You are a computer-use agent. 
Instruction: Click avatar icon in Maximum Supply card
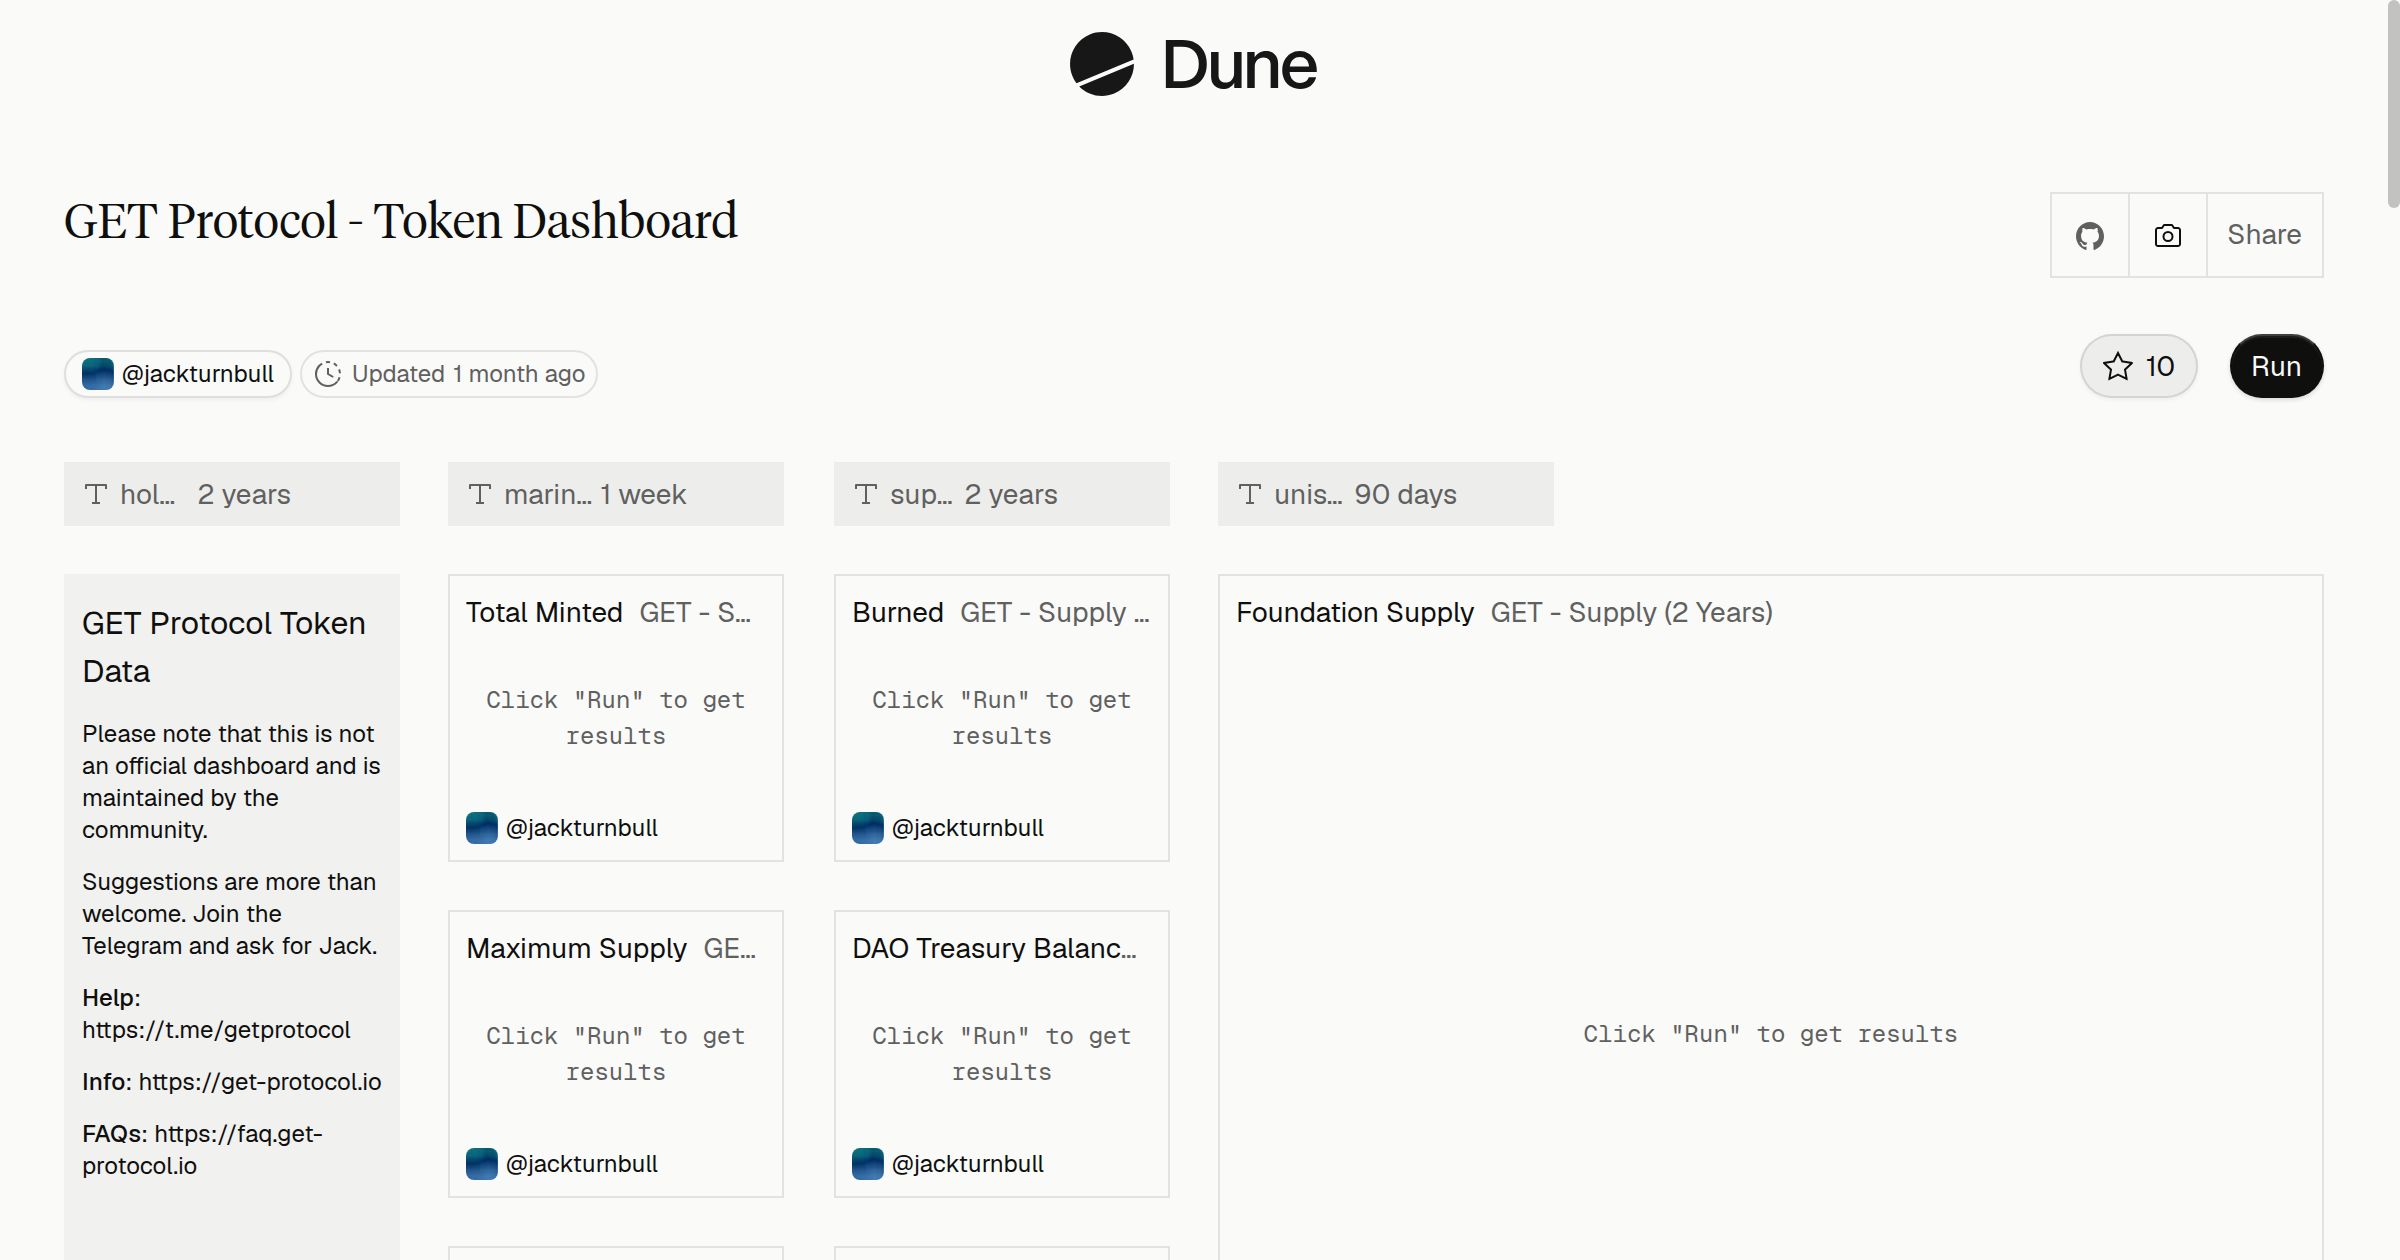[482, 1164]
